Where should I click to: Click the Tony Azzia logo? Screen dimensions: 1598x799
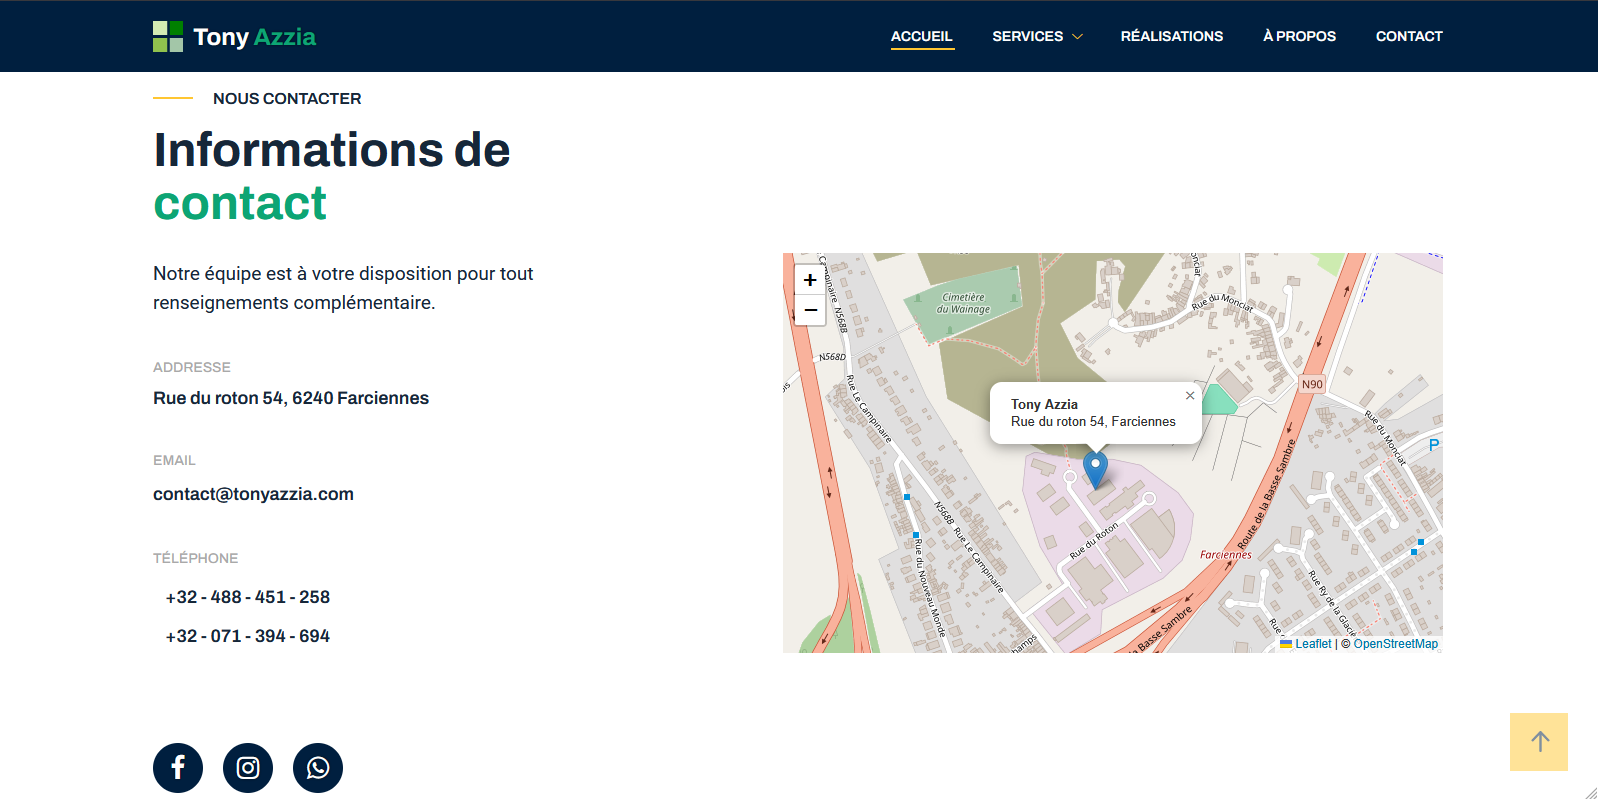[234, 37]
